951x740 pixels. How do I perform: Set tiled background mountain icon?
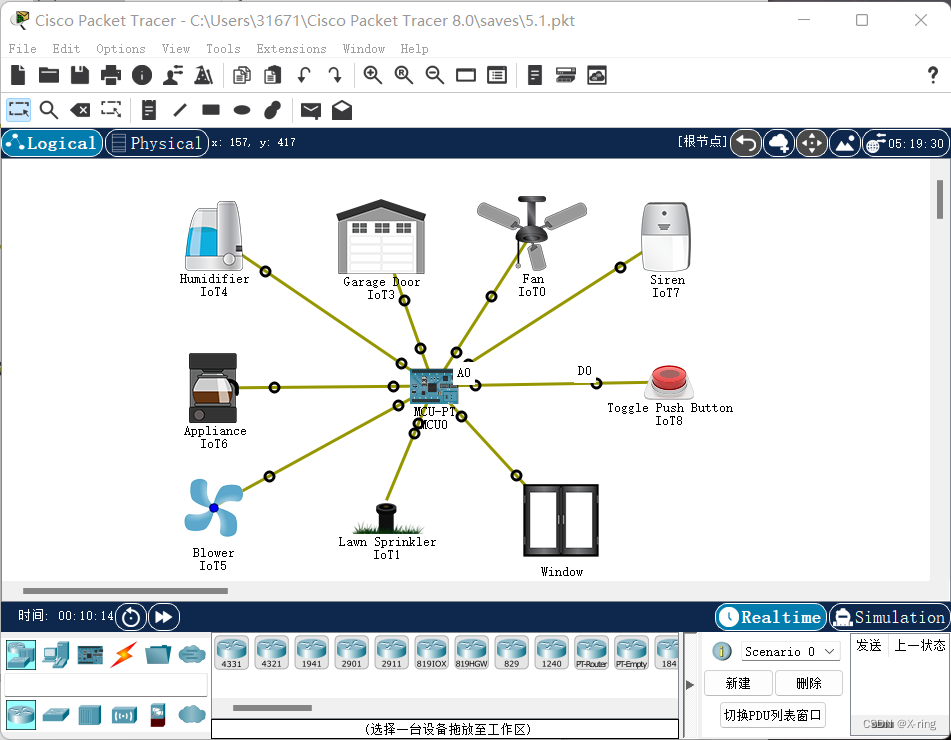click(845, 144)
